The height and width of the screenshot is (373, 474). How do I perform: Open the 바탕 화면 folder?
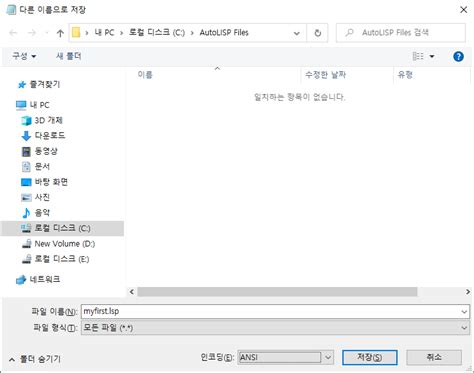click(x=51, y=182)
